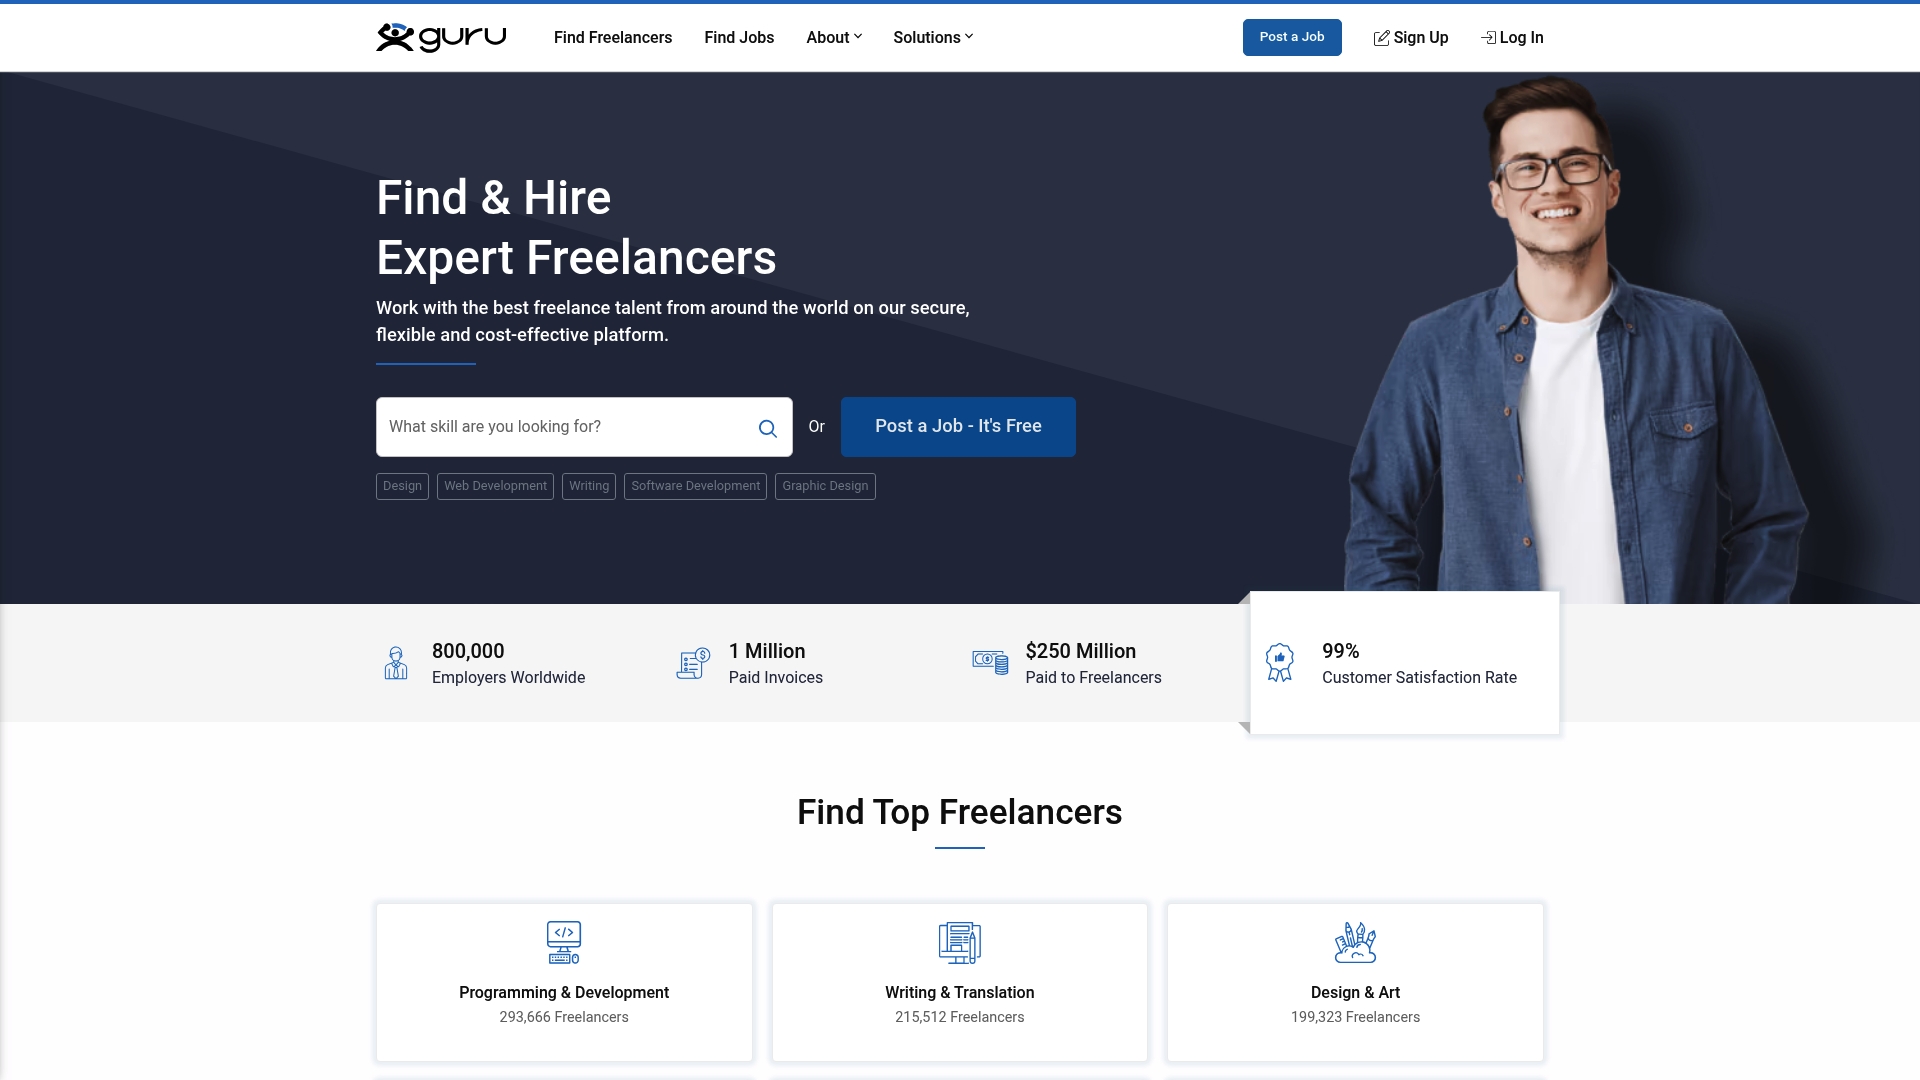This screenshot has height=1080, width=1920.
Task: Click Post a Job - It's Free button
Action: coord(957,426)
